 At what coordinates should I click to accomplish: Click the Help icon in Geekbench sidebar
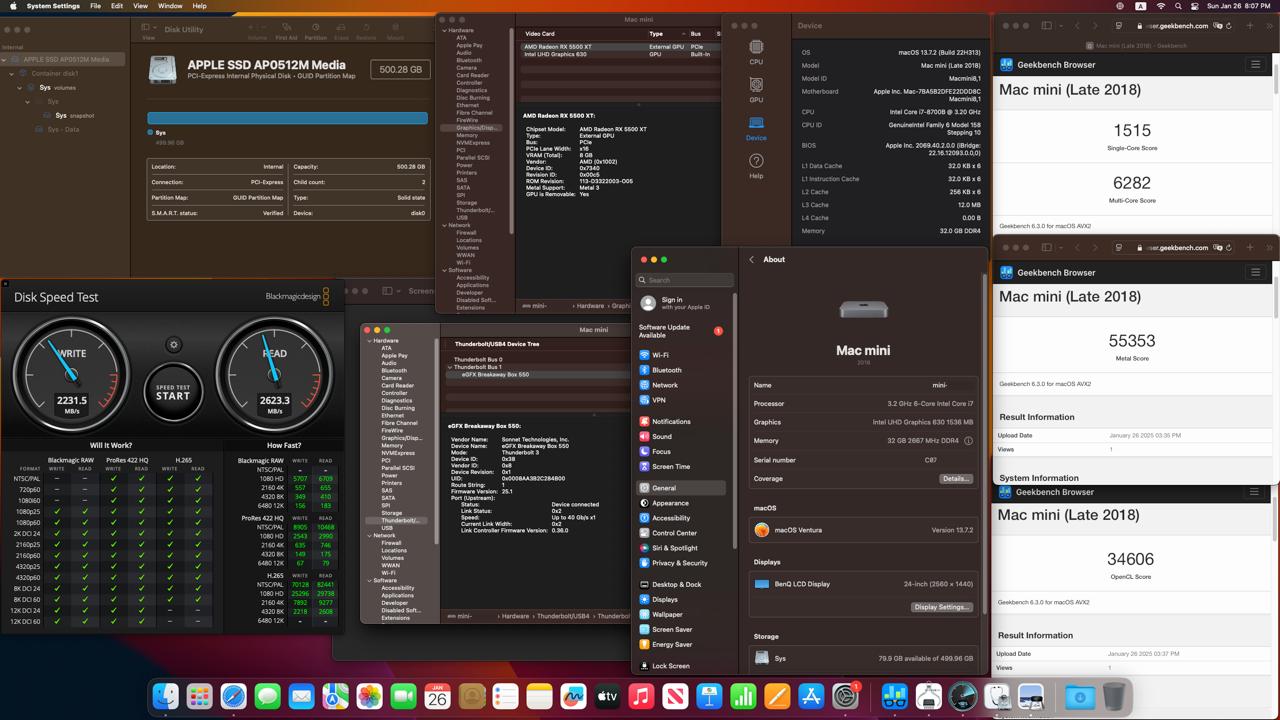(756, 165)
